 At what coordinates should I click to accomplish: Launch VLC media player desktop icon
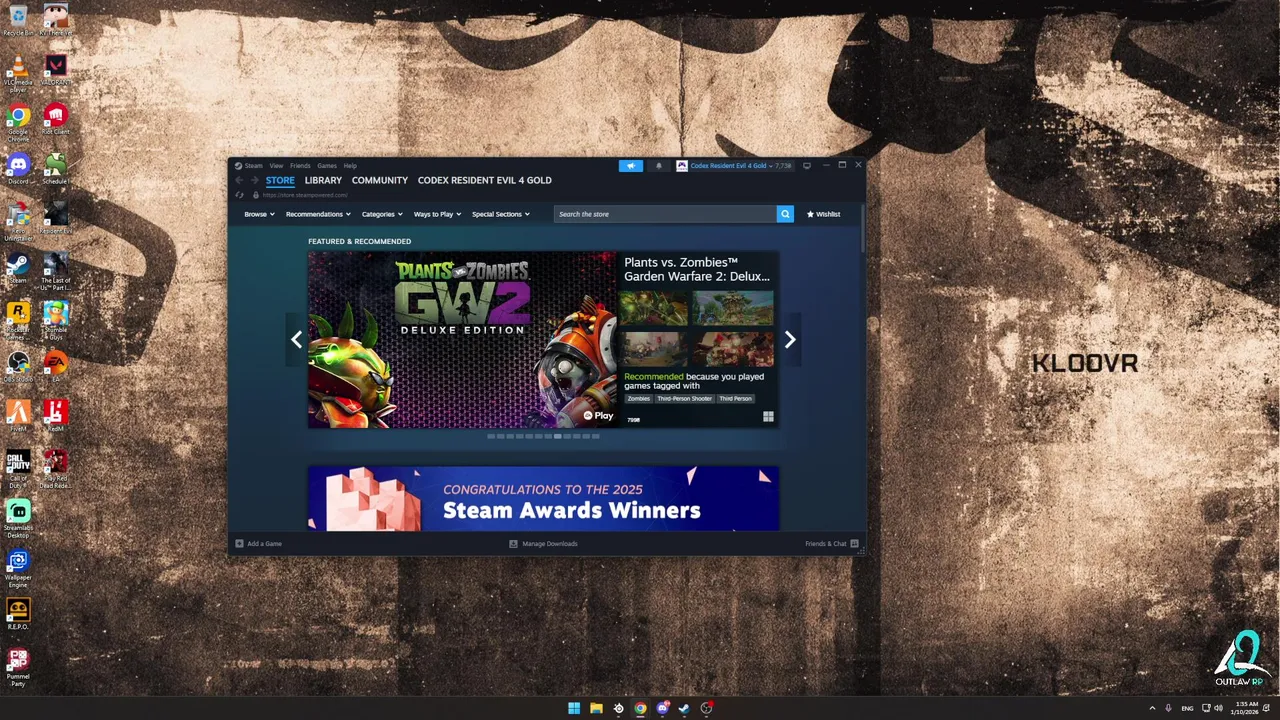[18, 74]
